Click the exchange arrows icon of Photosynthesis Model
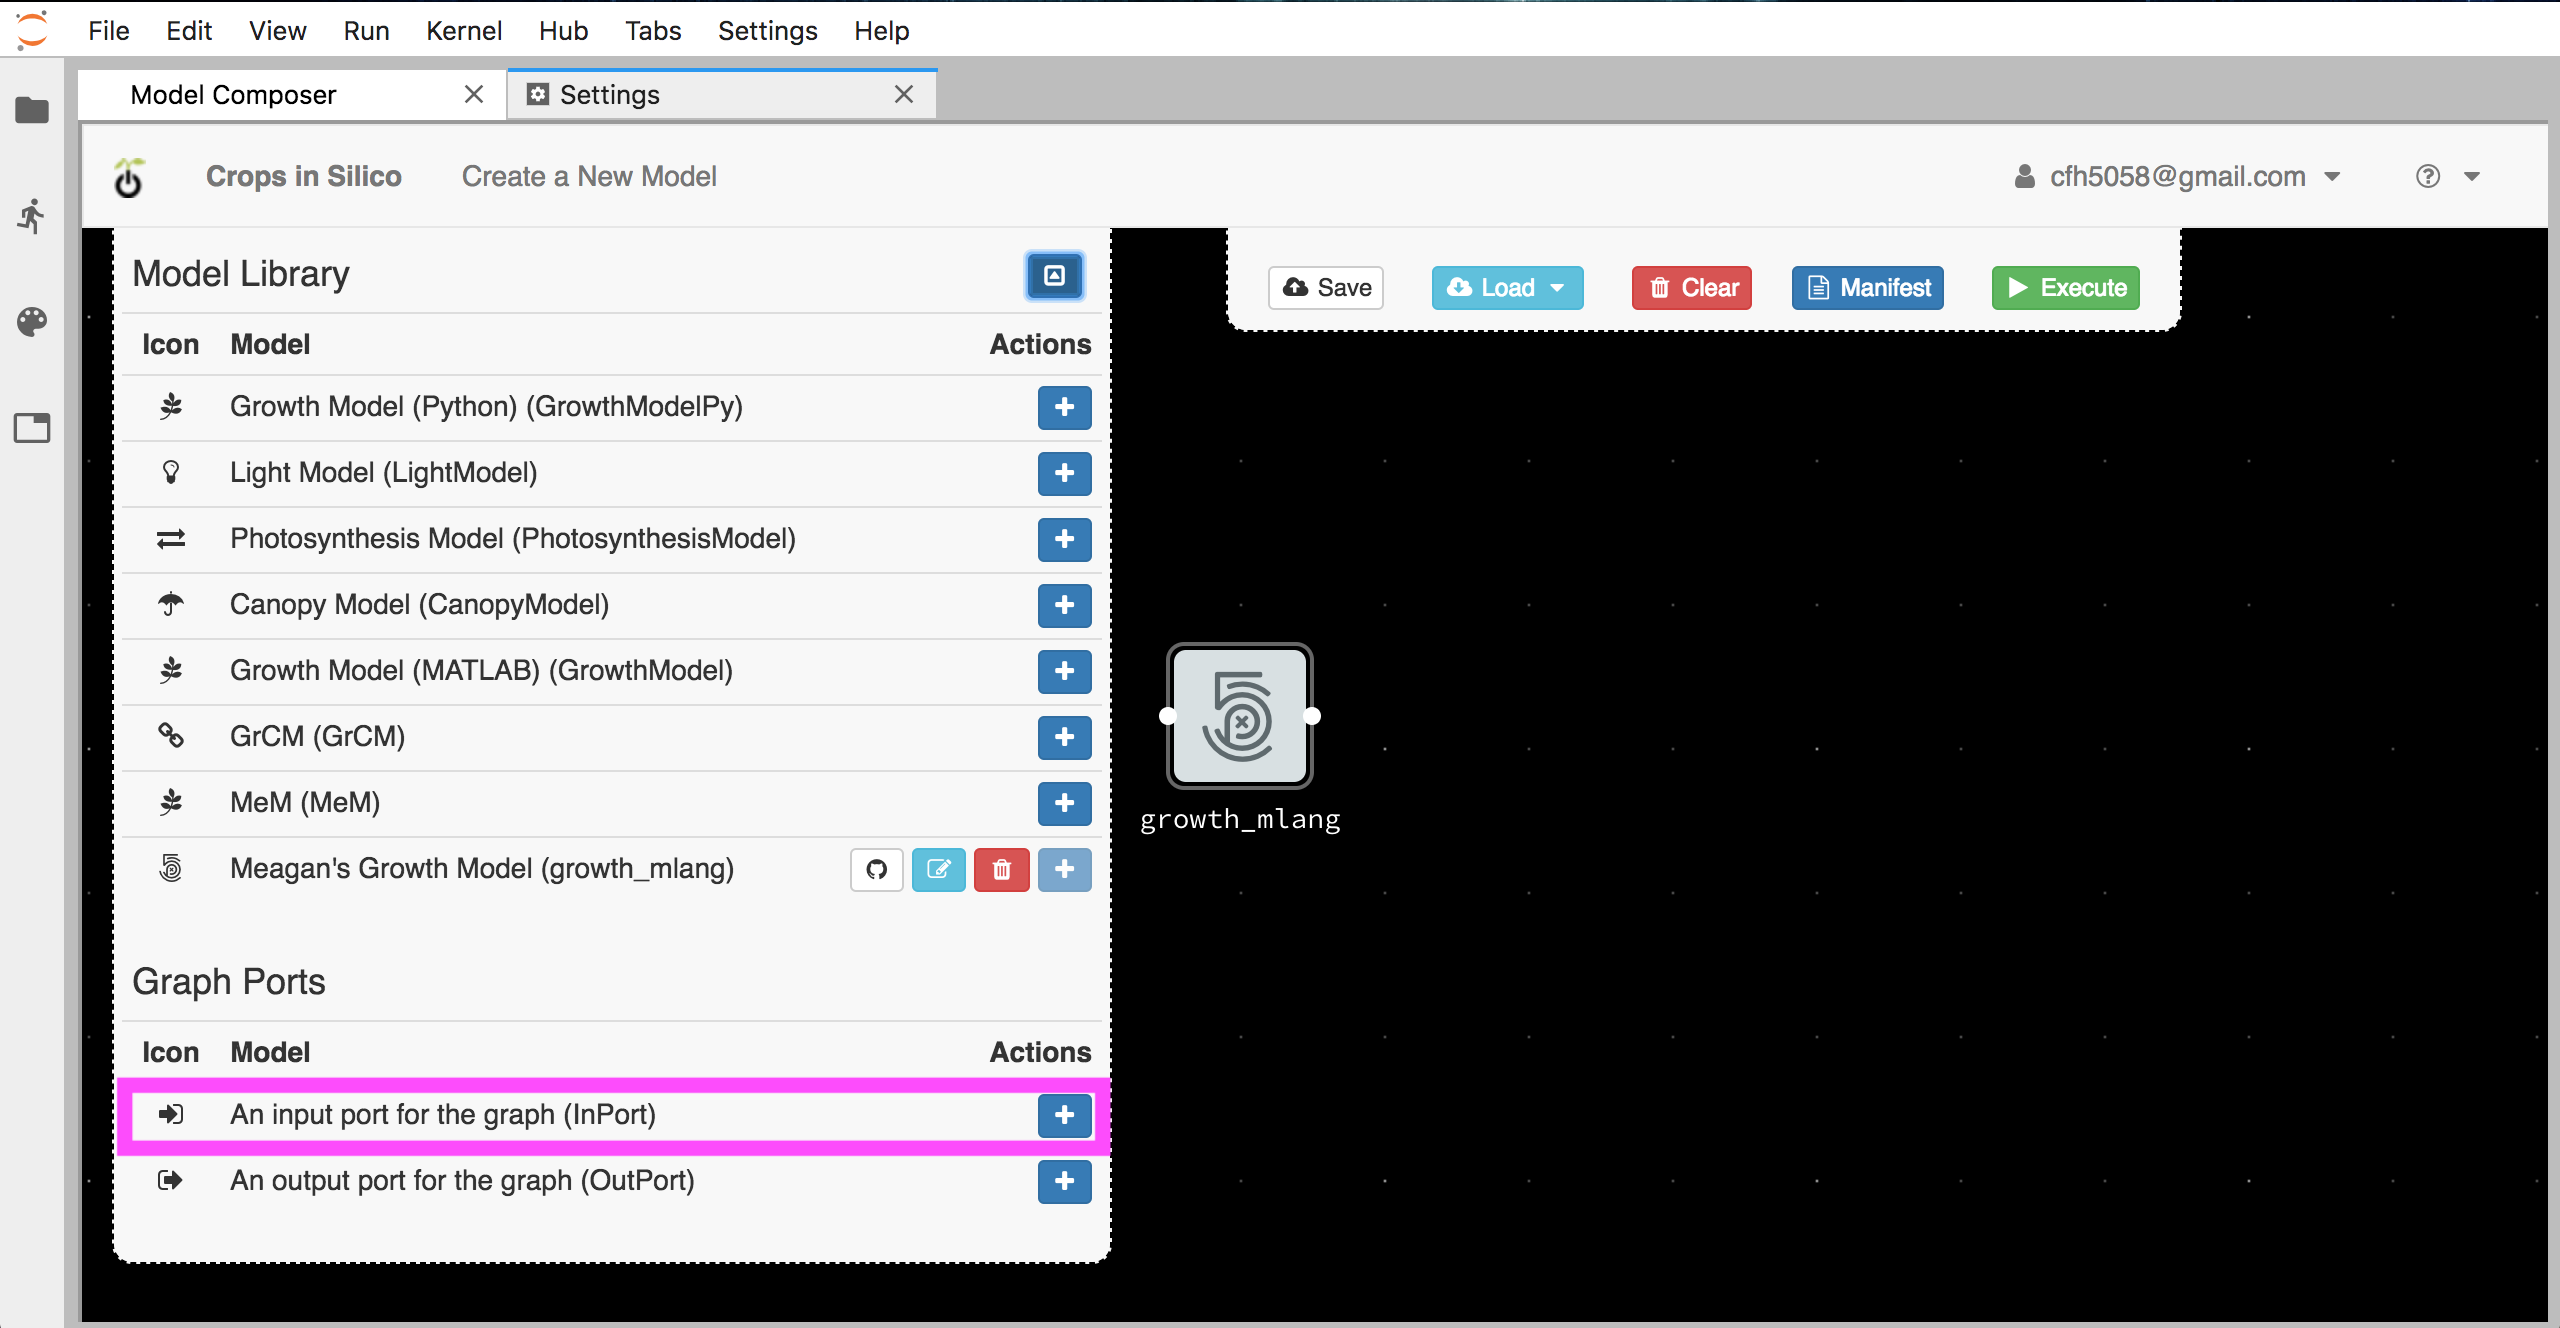Viewport: 2560px width, 1328px height. (x=171, y=539)
